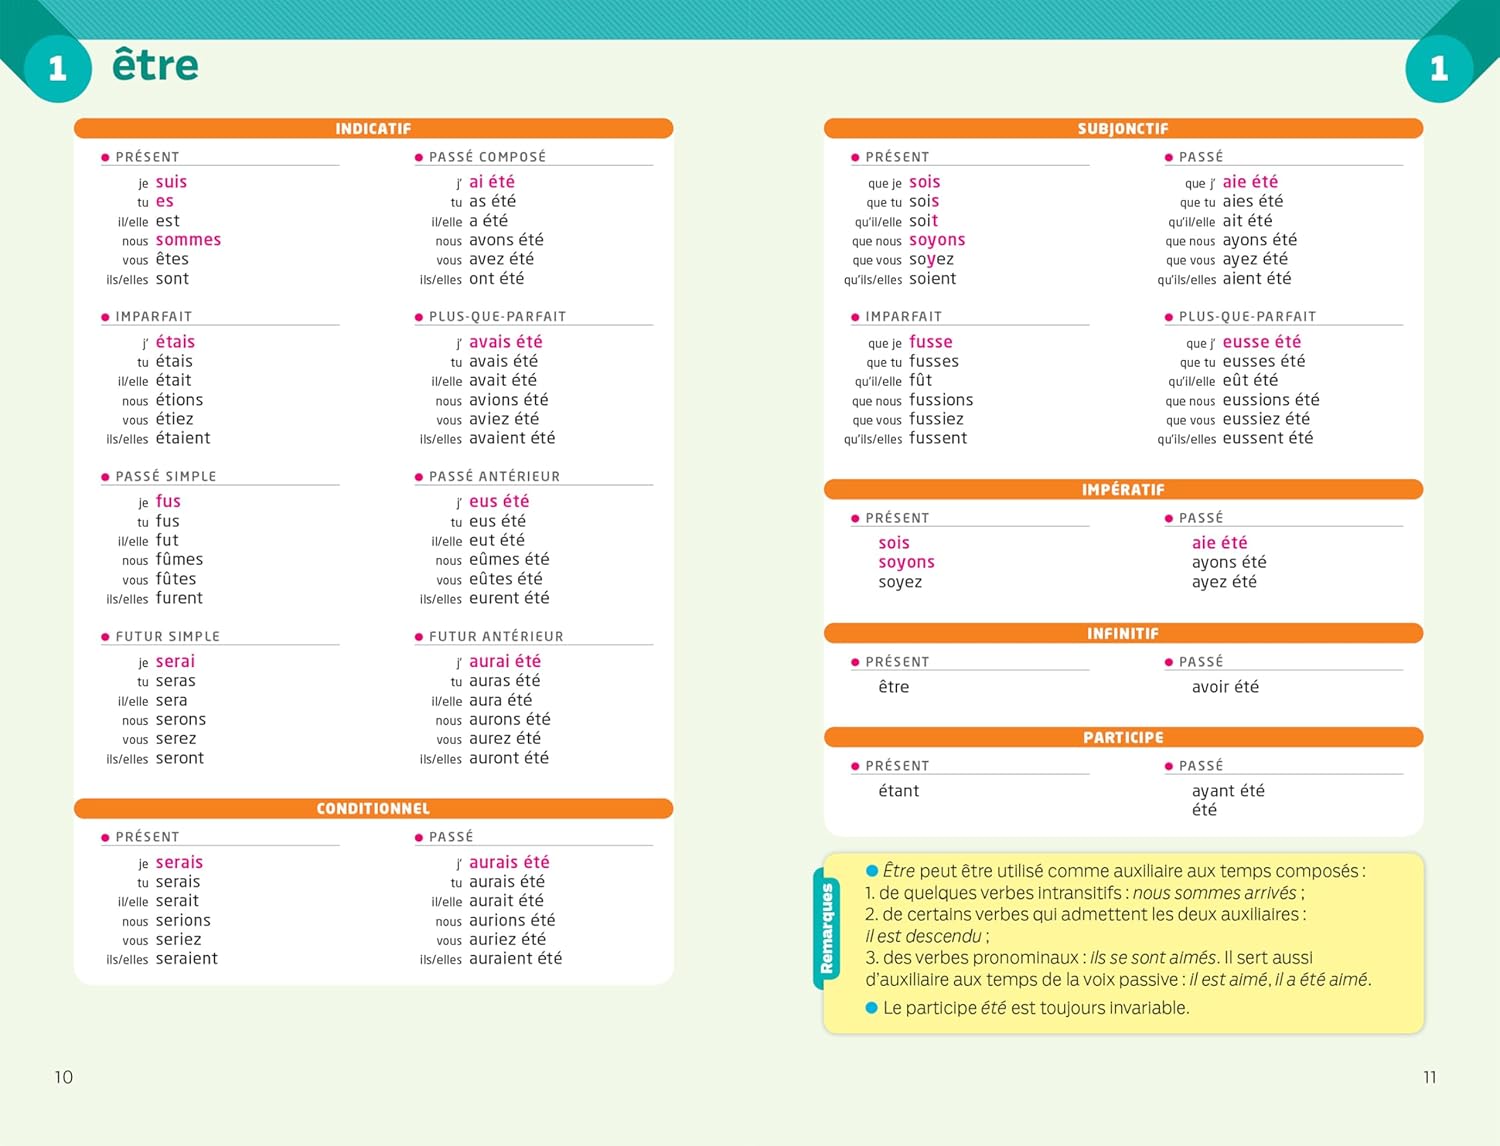Select the vertical Remarques side tab
1500x1146 pixels.
(x=827, y=928)
